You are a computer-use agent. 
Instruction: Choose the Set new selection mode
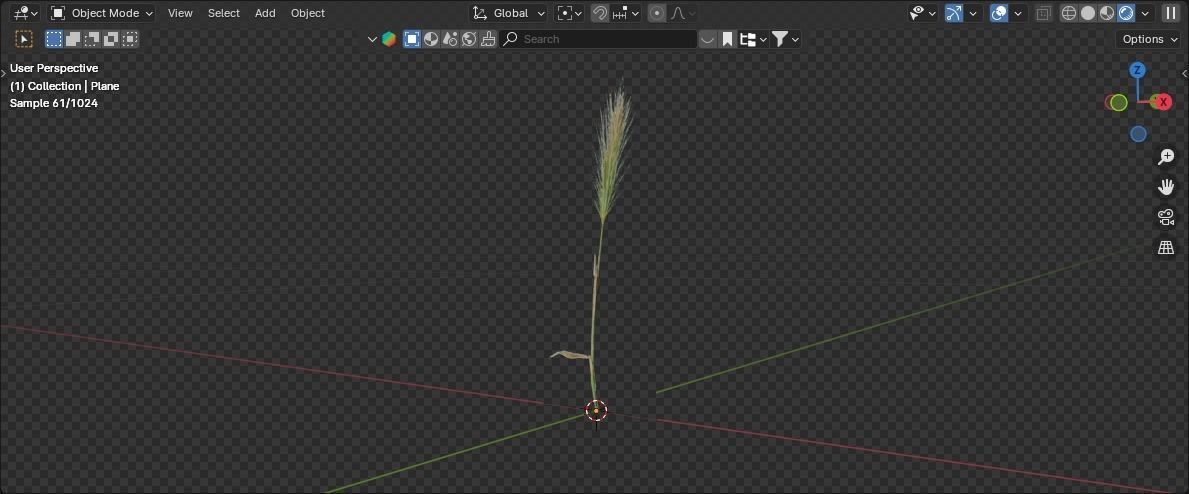[54, 39]
